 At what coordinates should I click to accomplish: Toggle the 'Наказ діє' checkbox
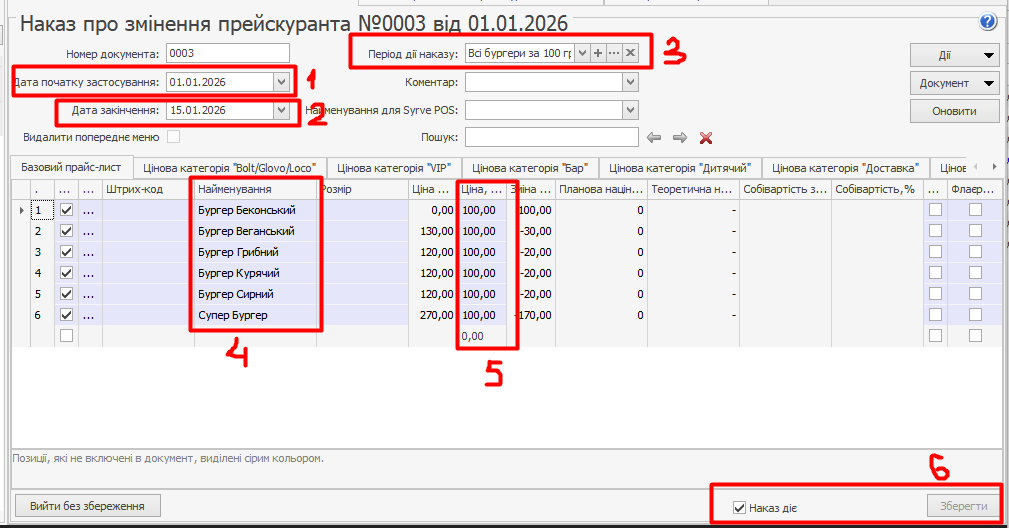pyautogui.click(x=739, y=508)
